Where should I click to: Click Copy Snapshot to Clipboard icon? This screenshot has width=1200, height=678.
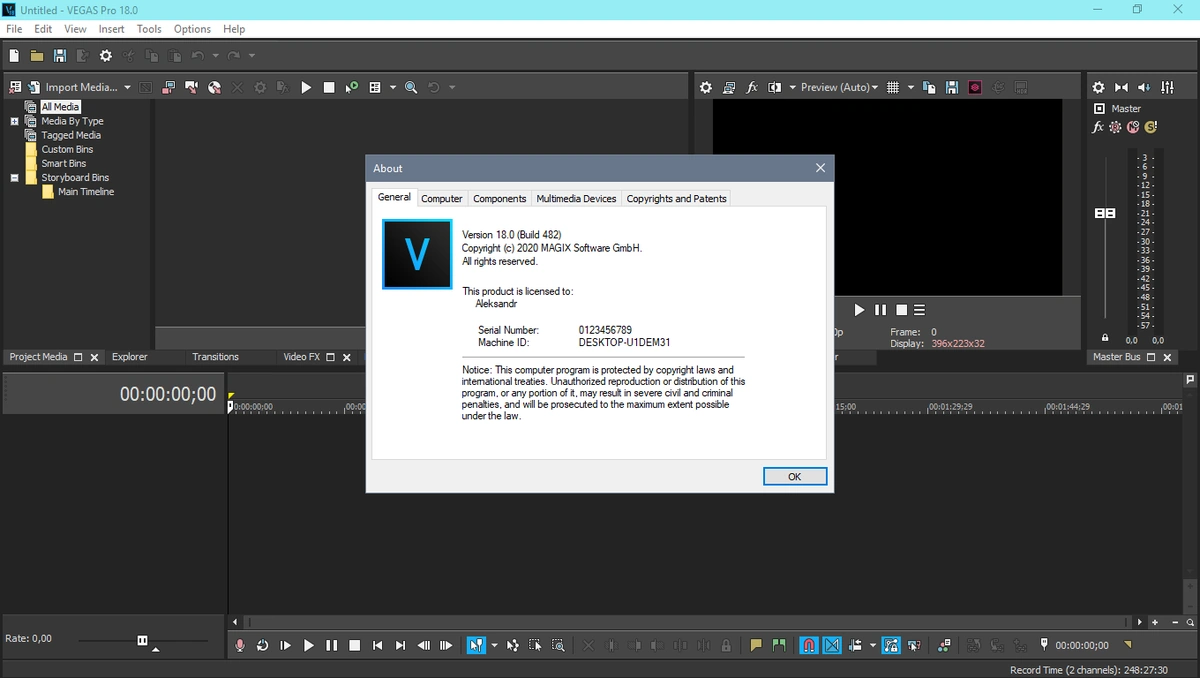pos(929,87)
